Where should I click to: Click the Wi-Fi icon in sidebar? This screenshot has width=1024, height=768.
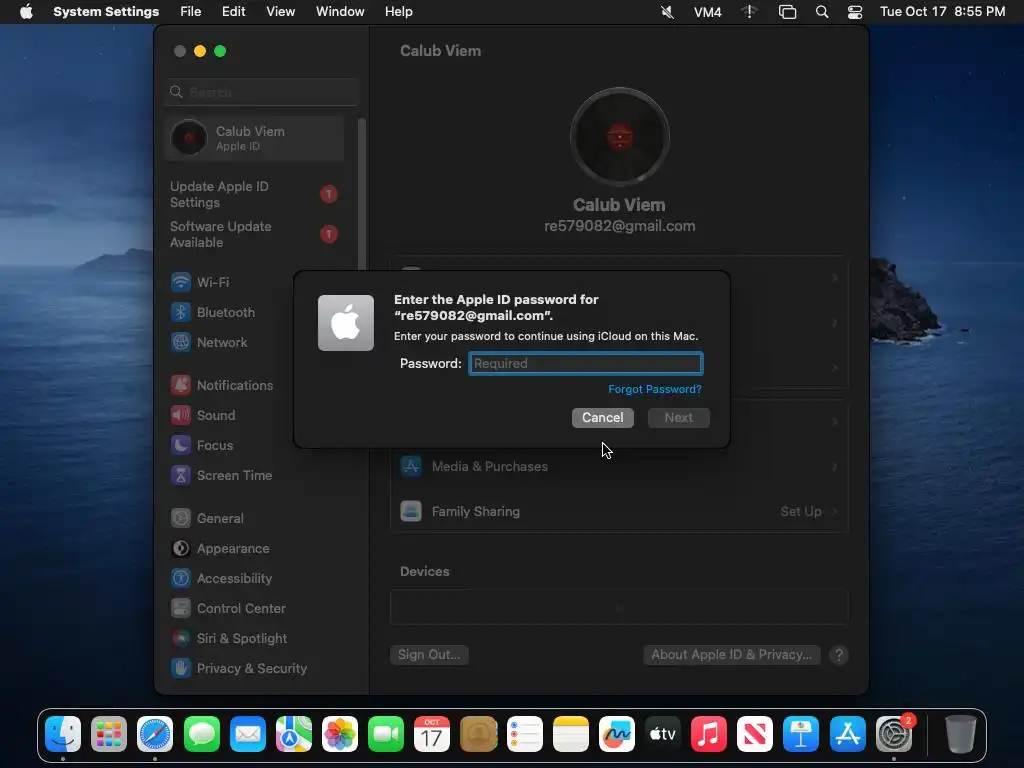[x=181, y=282]
